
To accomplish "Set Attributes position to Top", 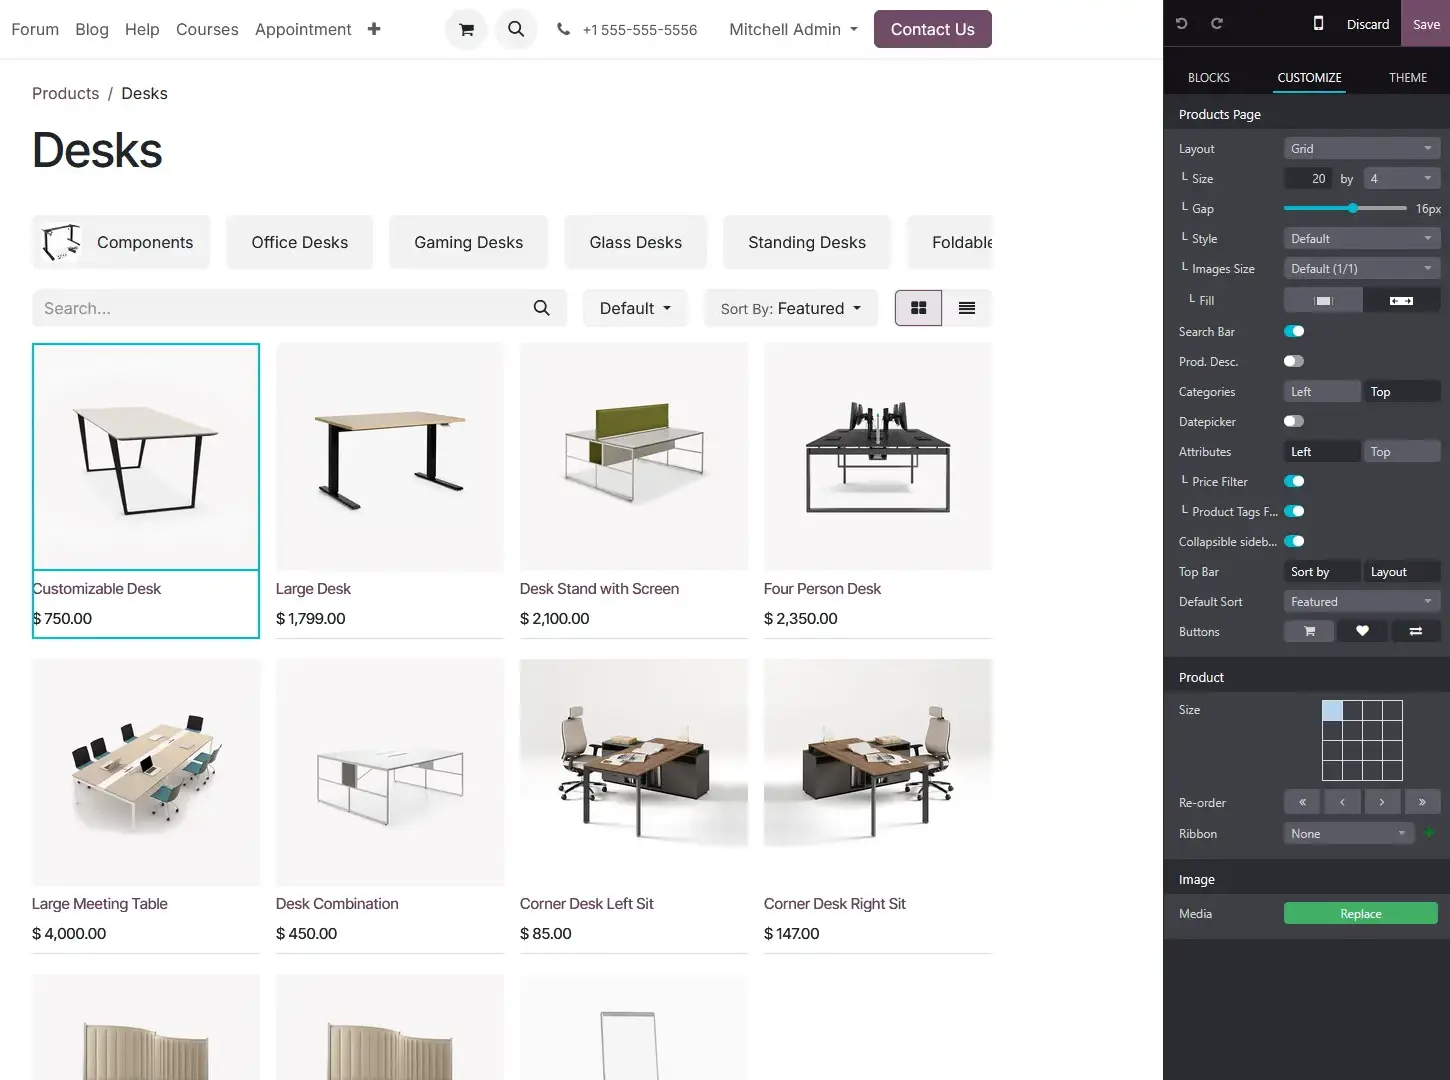I will [x=1401, y=451].
